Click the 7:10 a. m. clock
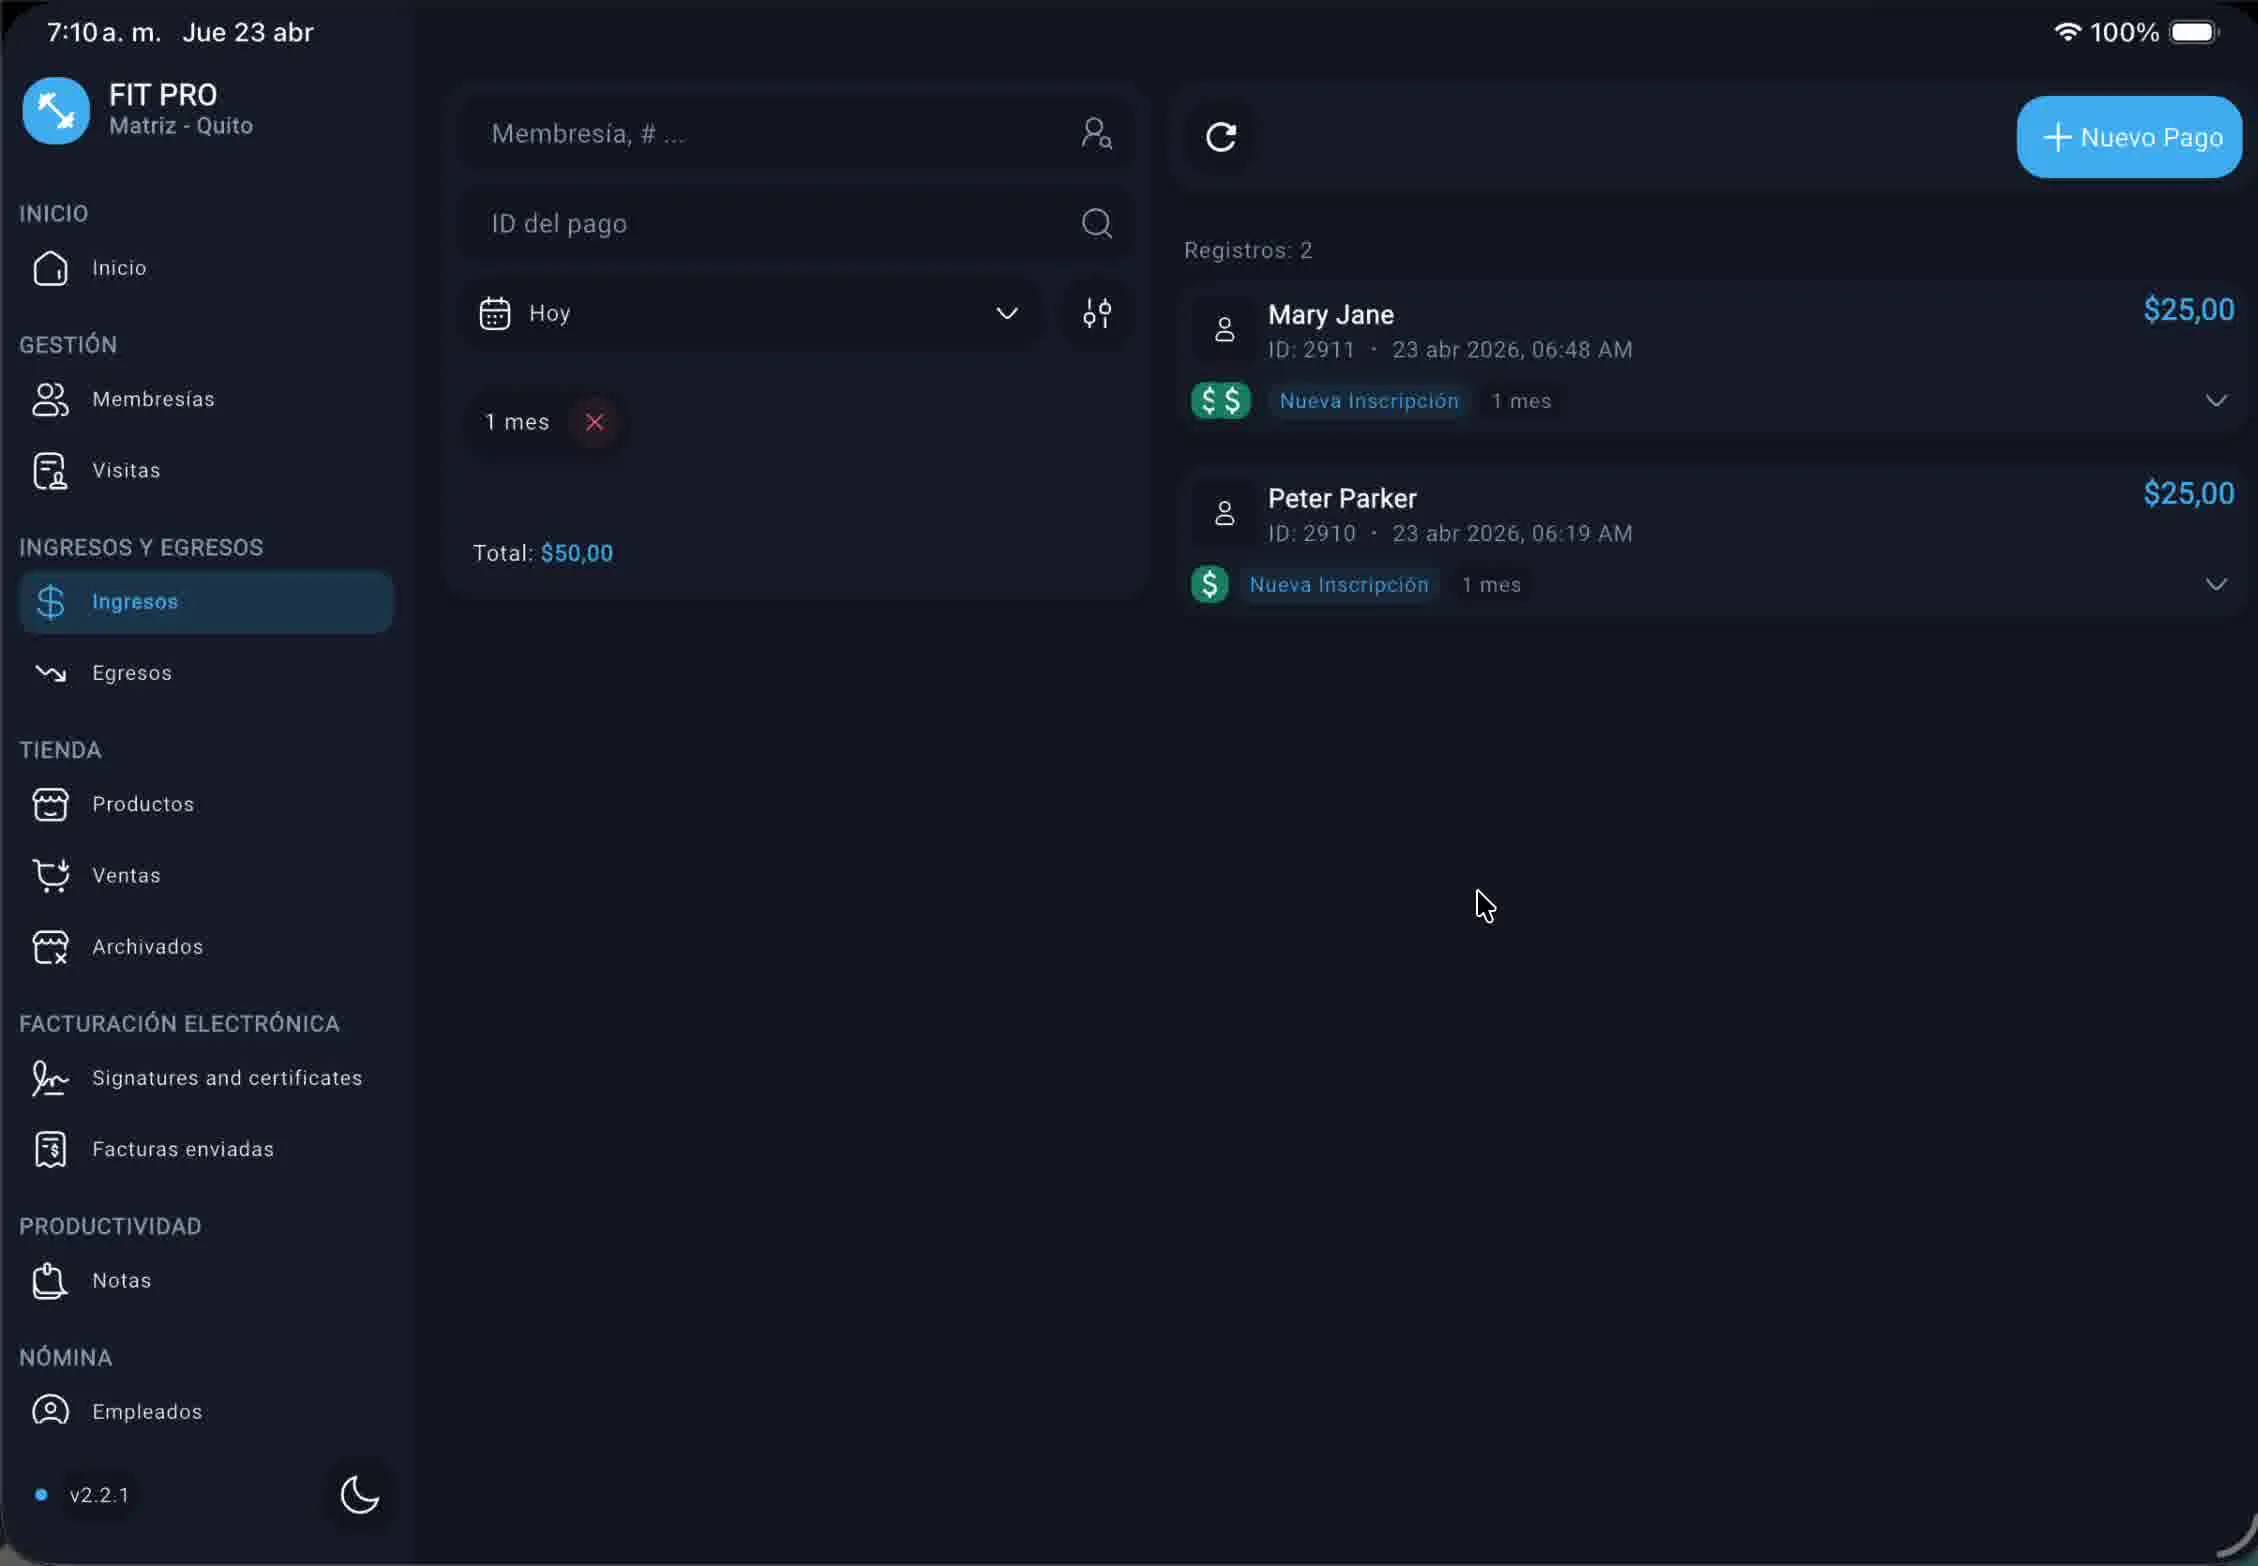This screenshot has height=1566, width=2258. (104, 32)
